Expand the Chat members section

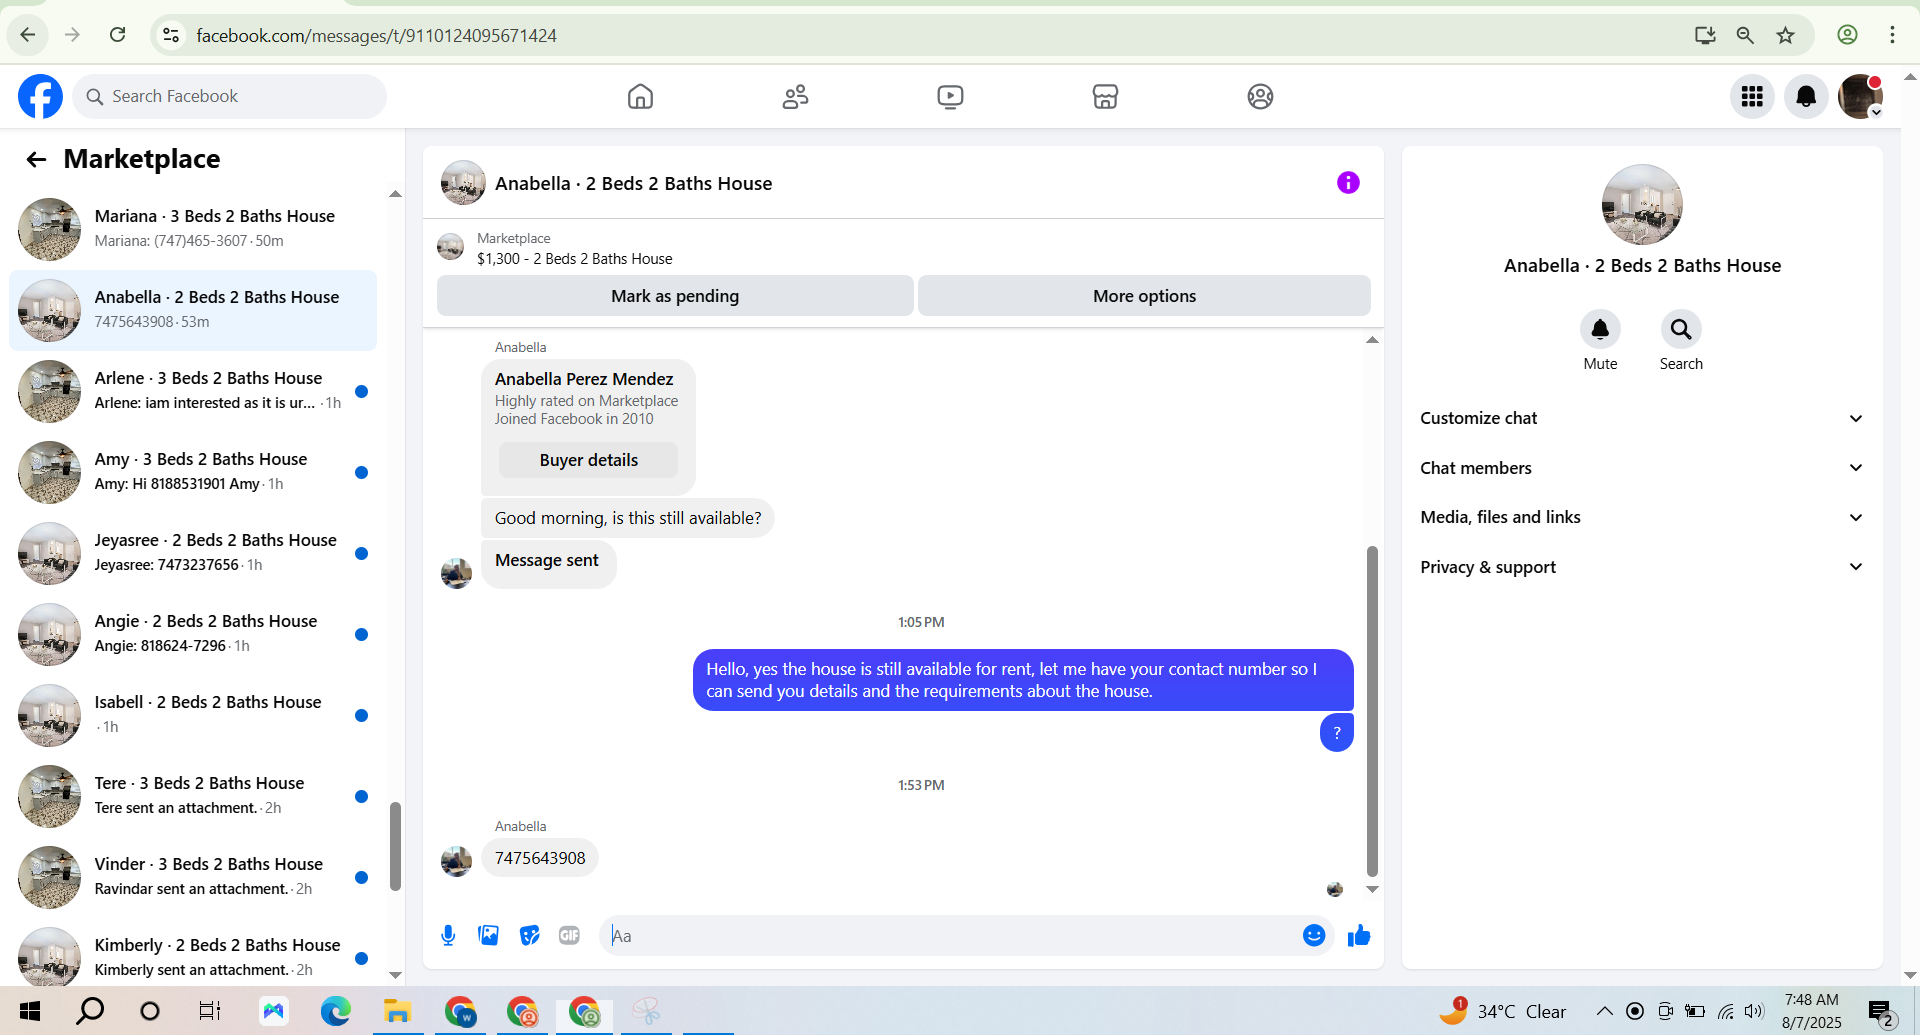1641,468
